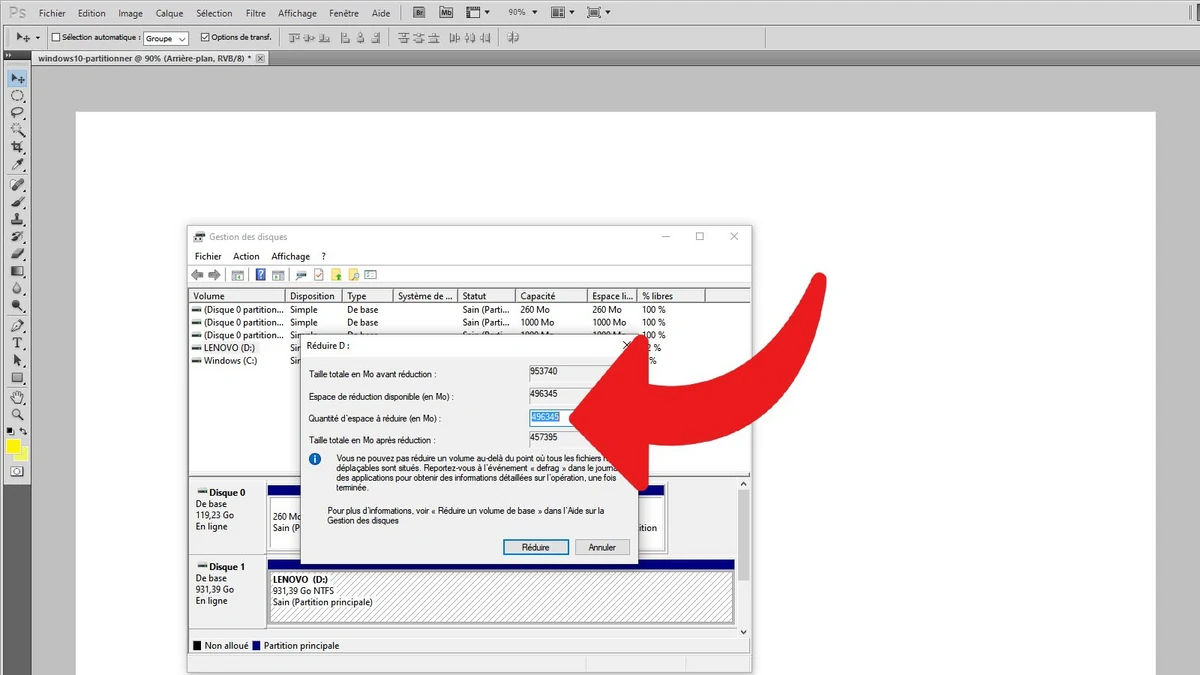
Task: Click the Réduire button
Action: (x=535, y=547)
